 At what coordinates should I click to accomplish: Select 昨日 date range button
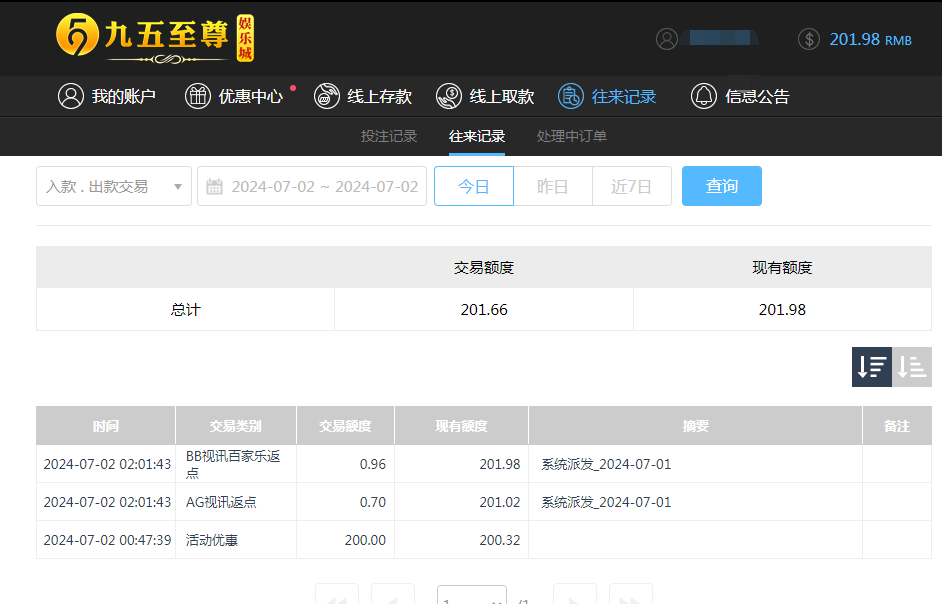pos(553,186)
